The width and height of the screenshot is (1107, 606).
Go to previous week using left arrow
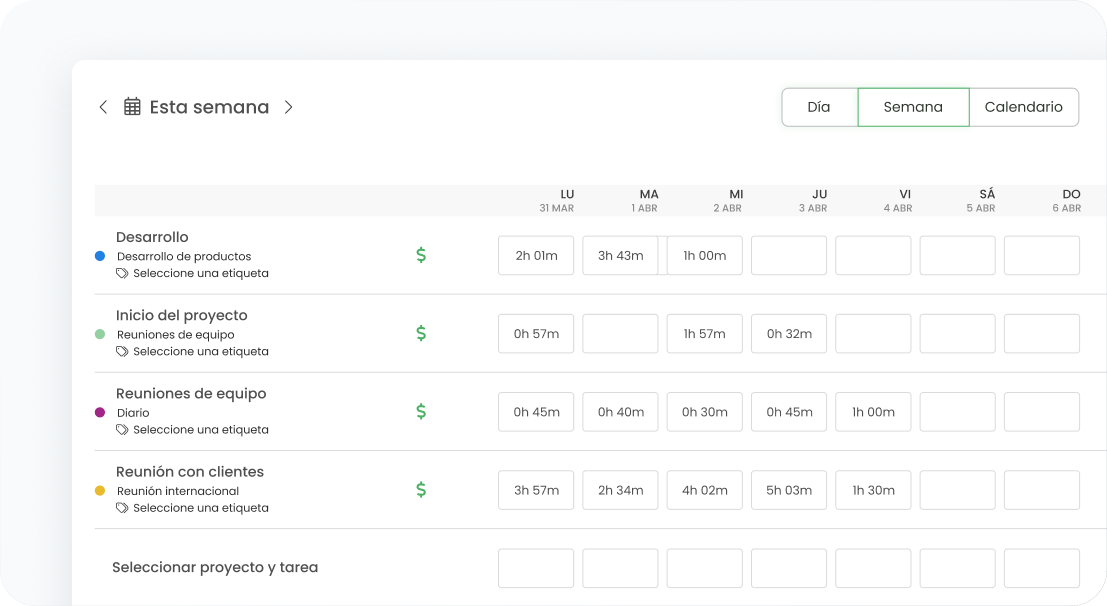tap(103, 107)
